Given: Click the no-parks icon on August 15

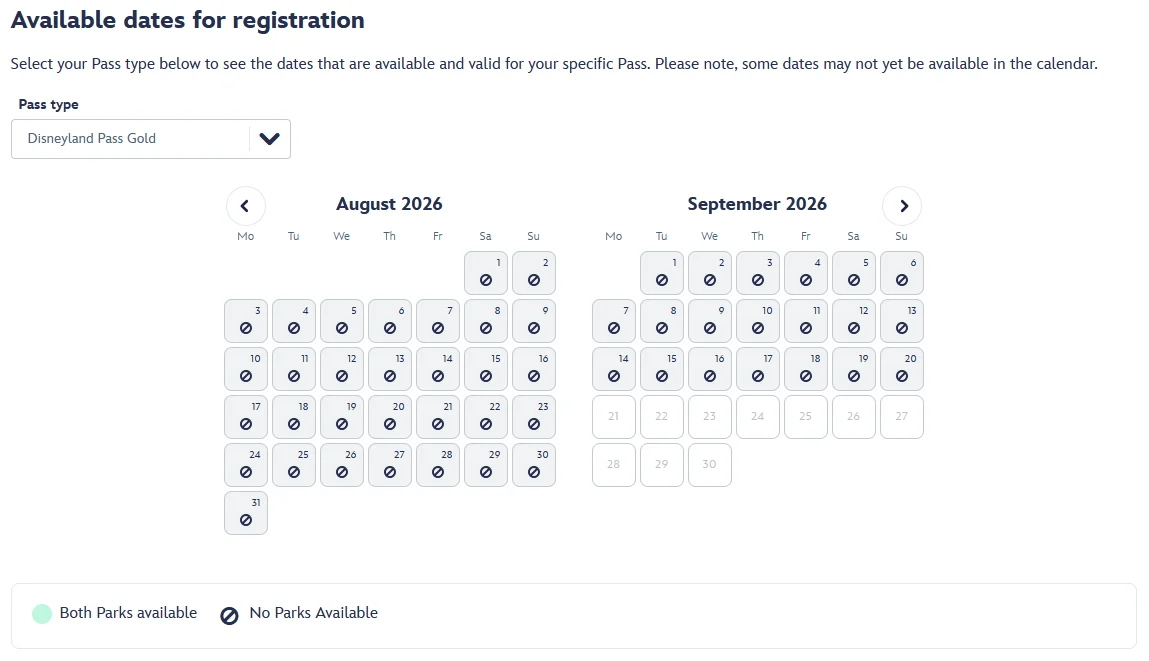Looking at the screenshot, I should (x=486, y=377).
